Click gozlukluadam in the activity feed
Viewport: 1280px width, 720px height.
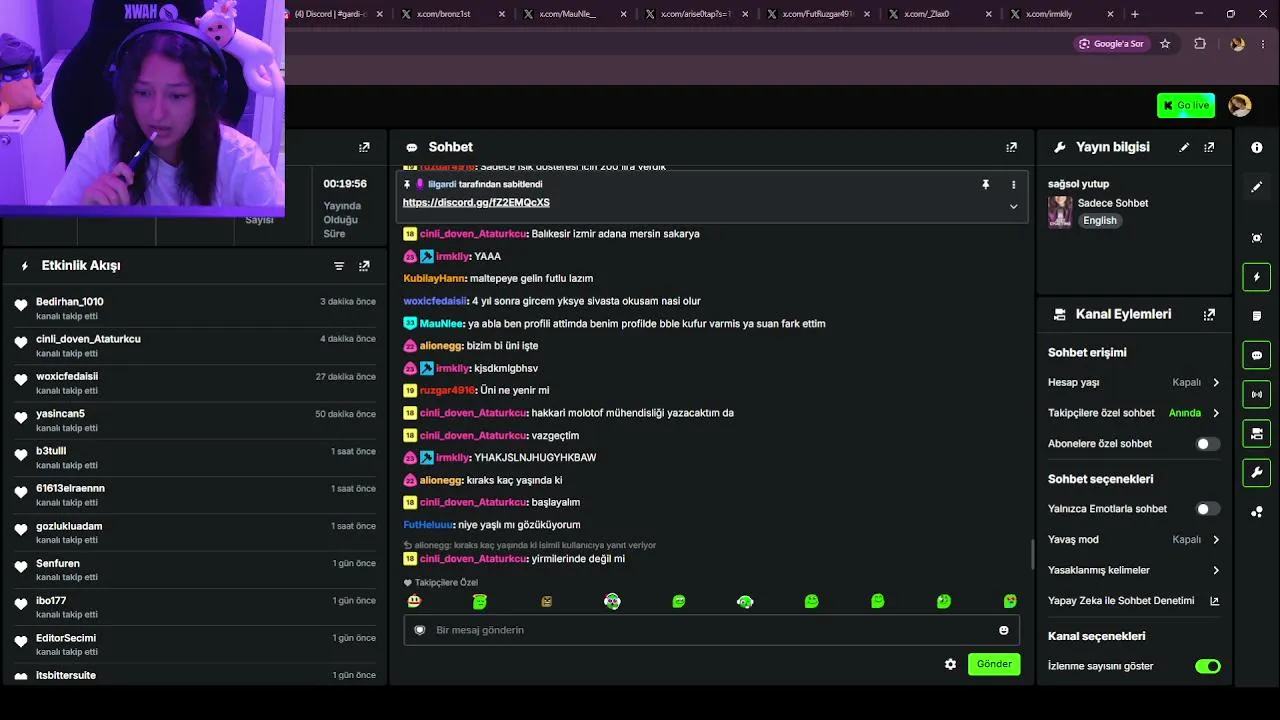(x=69, y=526)
